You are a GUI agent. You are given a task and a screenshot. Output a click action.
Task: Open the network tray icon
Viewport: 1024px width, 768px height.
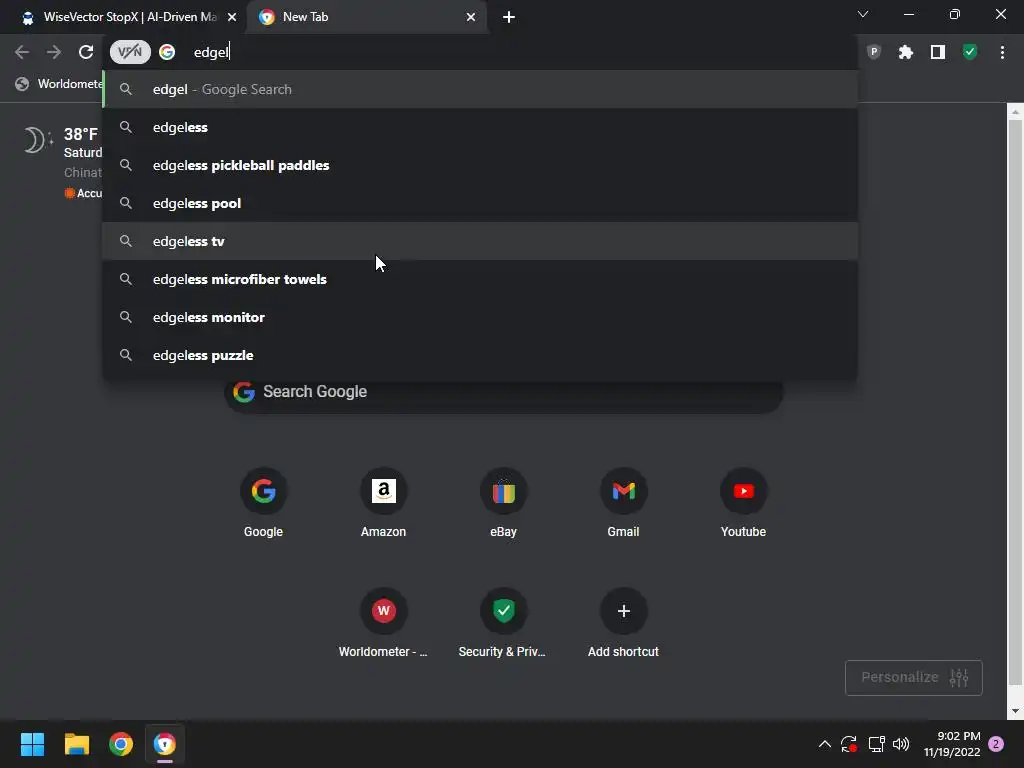pos(876,744)
